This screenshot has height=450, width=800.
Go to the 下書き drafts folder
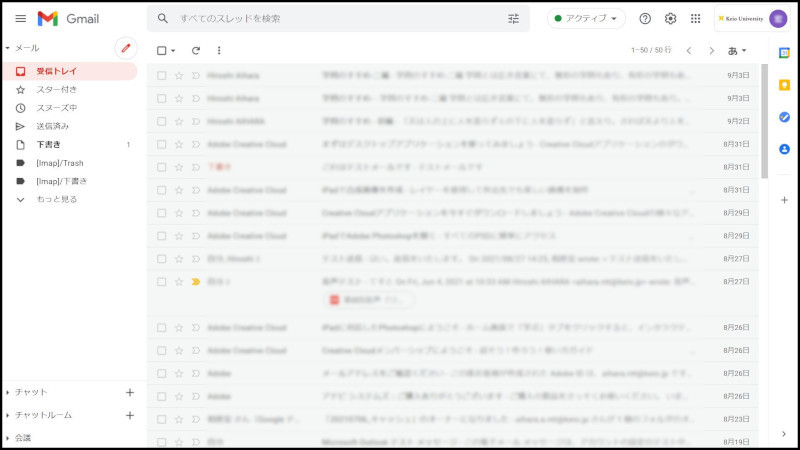[x=48, y=144]
